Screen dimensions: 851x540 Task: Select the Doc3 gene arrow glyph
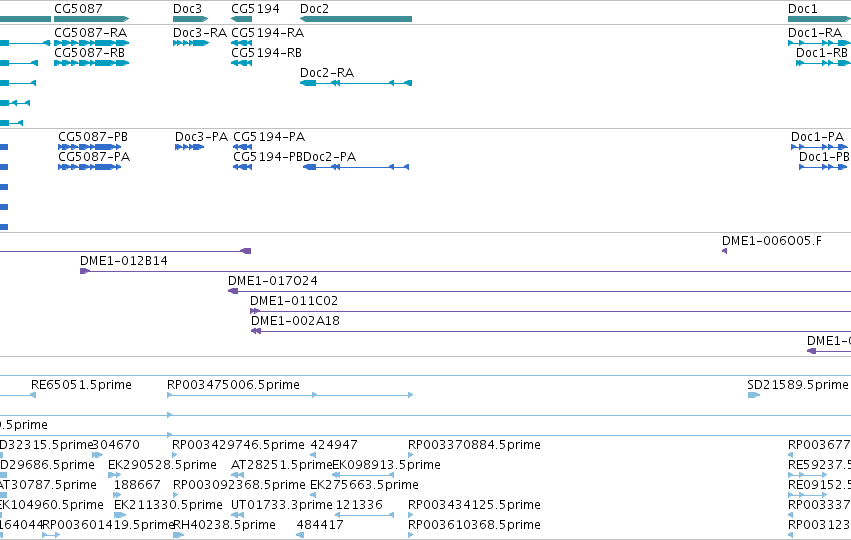[190, 19]
